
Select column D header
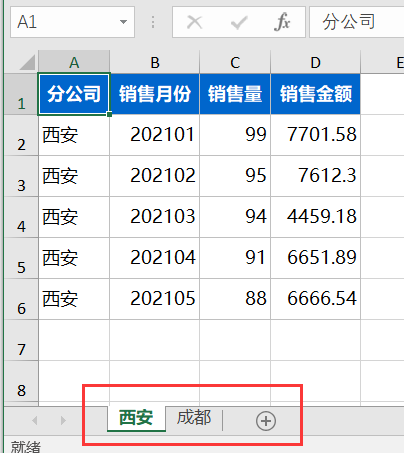315,62
